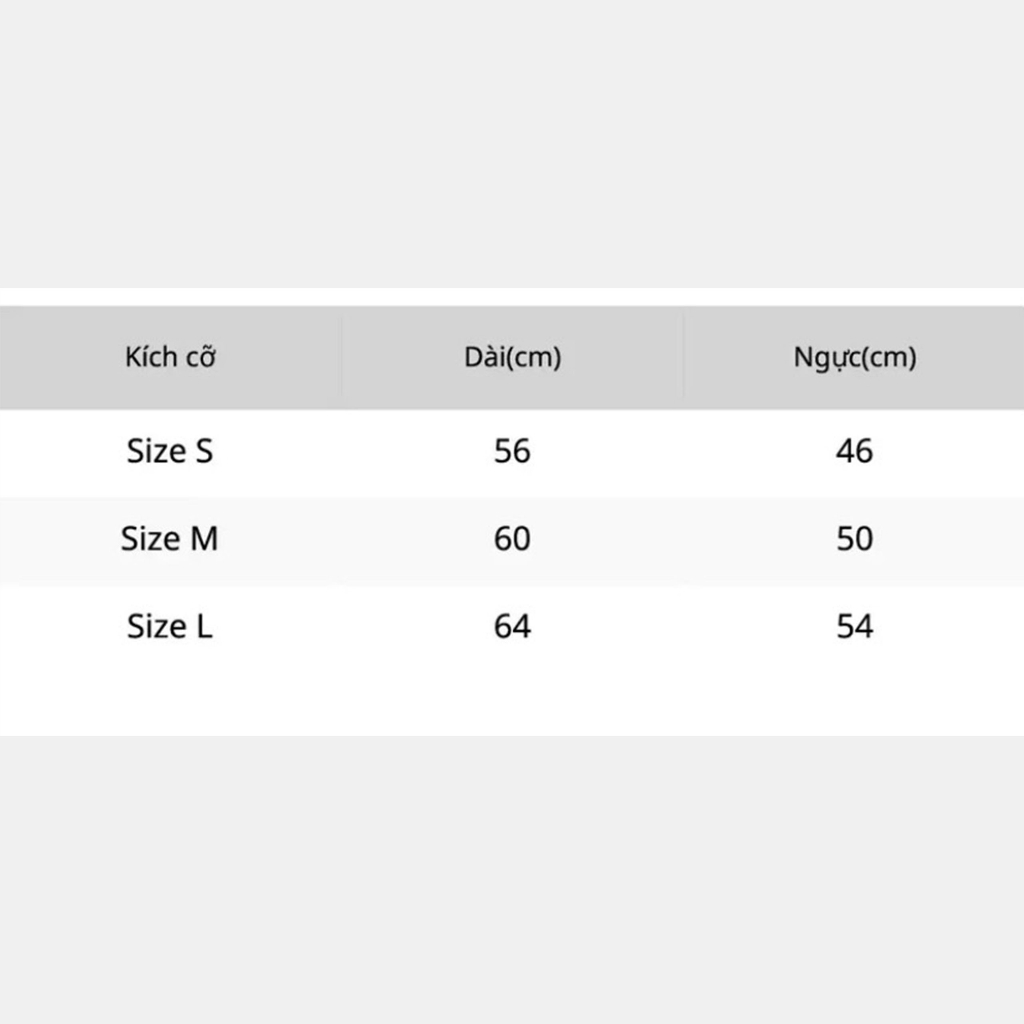Click blank white space under Size L row

coord(512,695)
